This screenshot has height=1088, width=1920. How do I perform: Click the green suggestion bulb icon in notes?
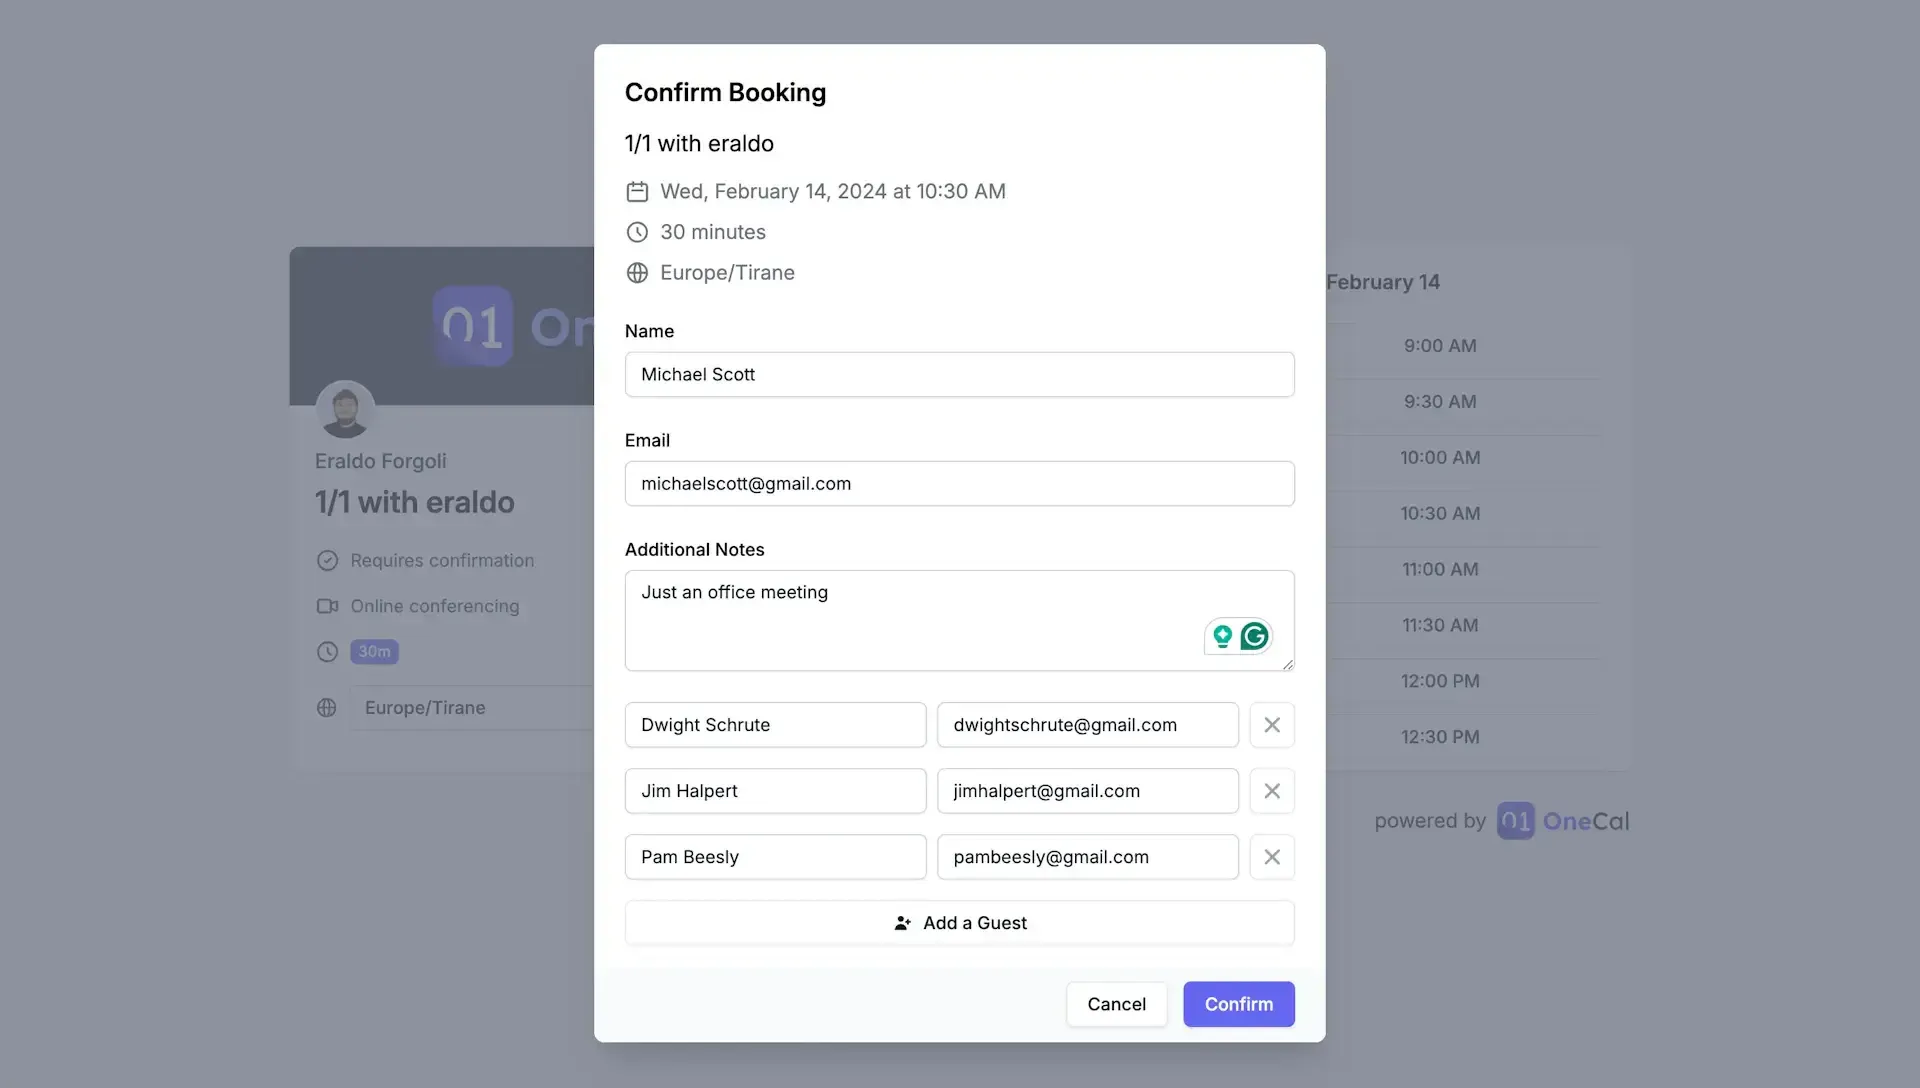(1223, 636)
